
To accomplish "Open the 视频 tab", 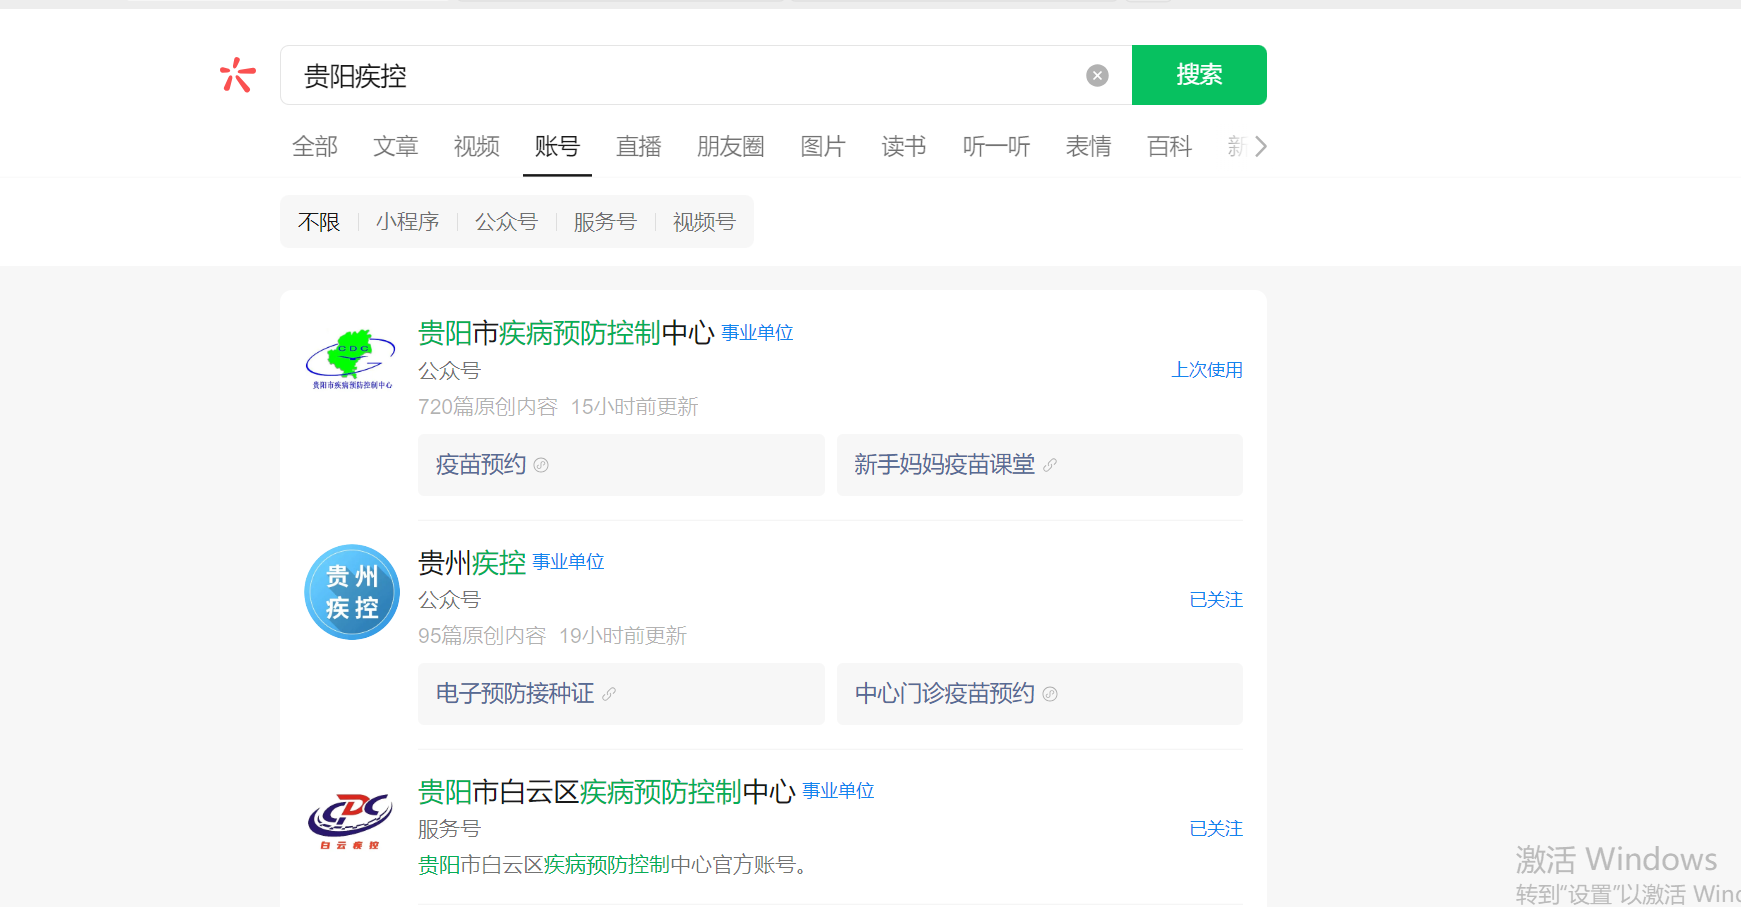I will click(x=477, y=147).
